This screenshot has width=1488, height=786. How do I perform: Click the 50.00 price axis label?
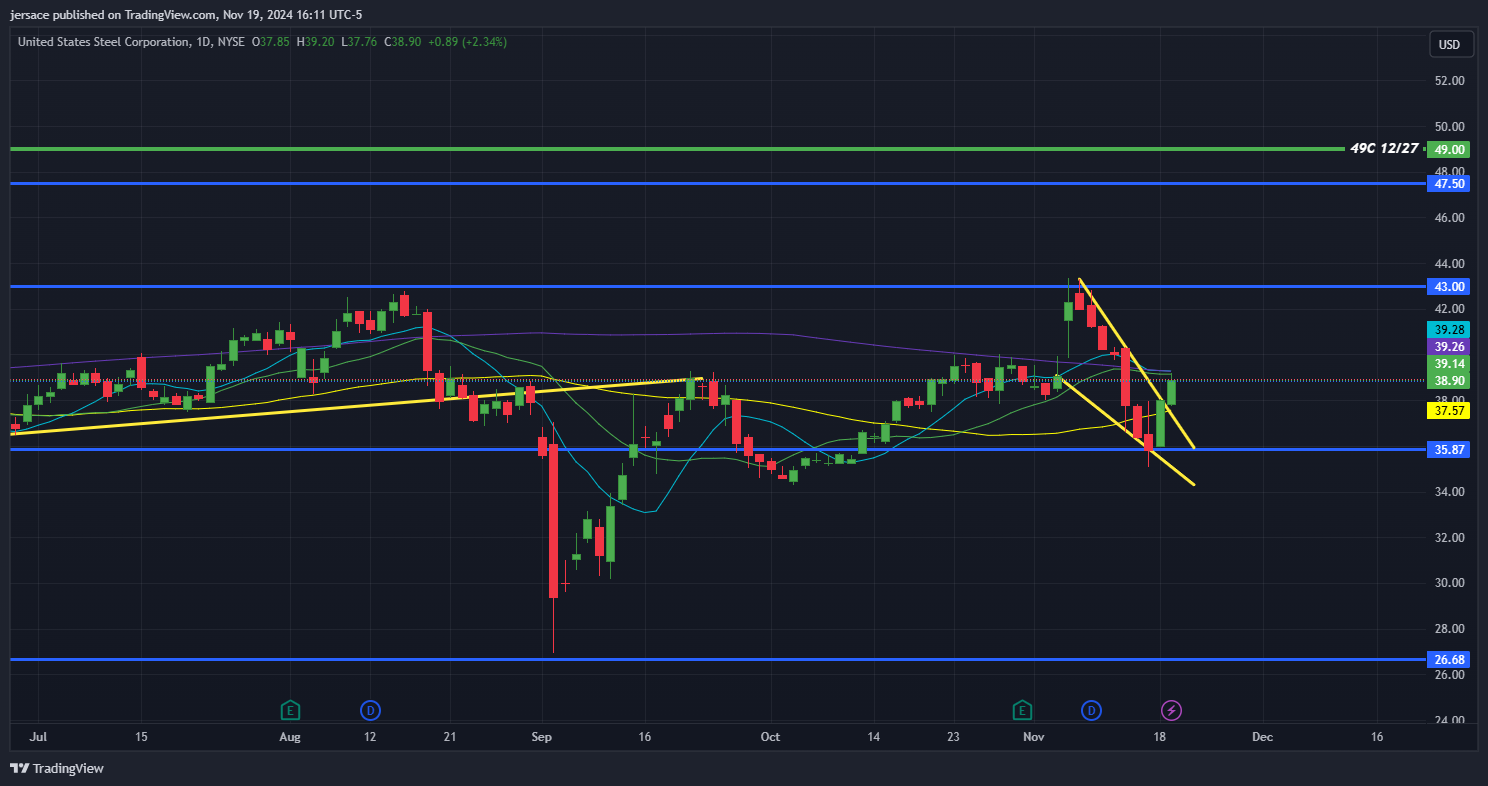tap(1450, 127)
